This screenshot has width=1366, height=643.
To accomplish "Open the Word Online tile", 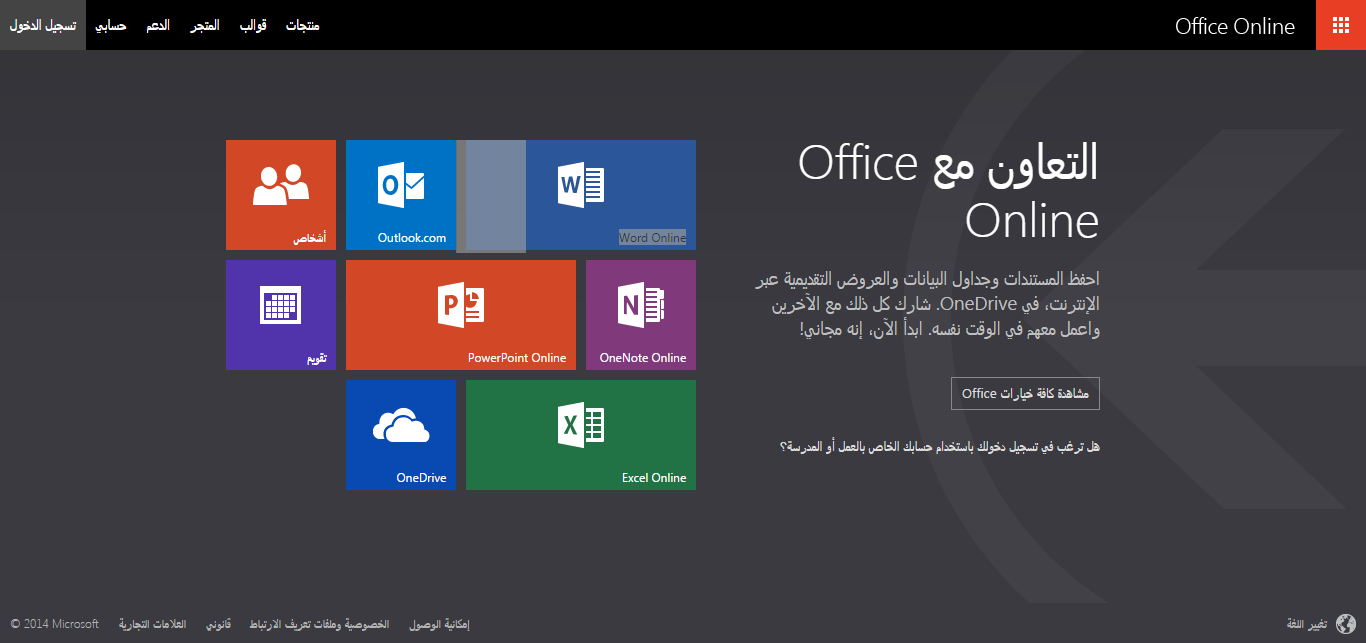I will coord(610,195).
